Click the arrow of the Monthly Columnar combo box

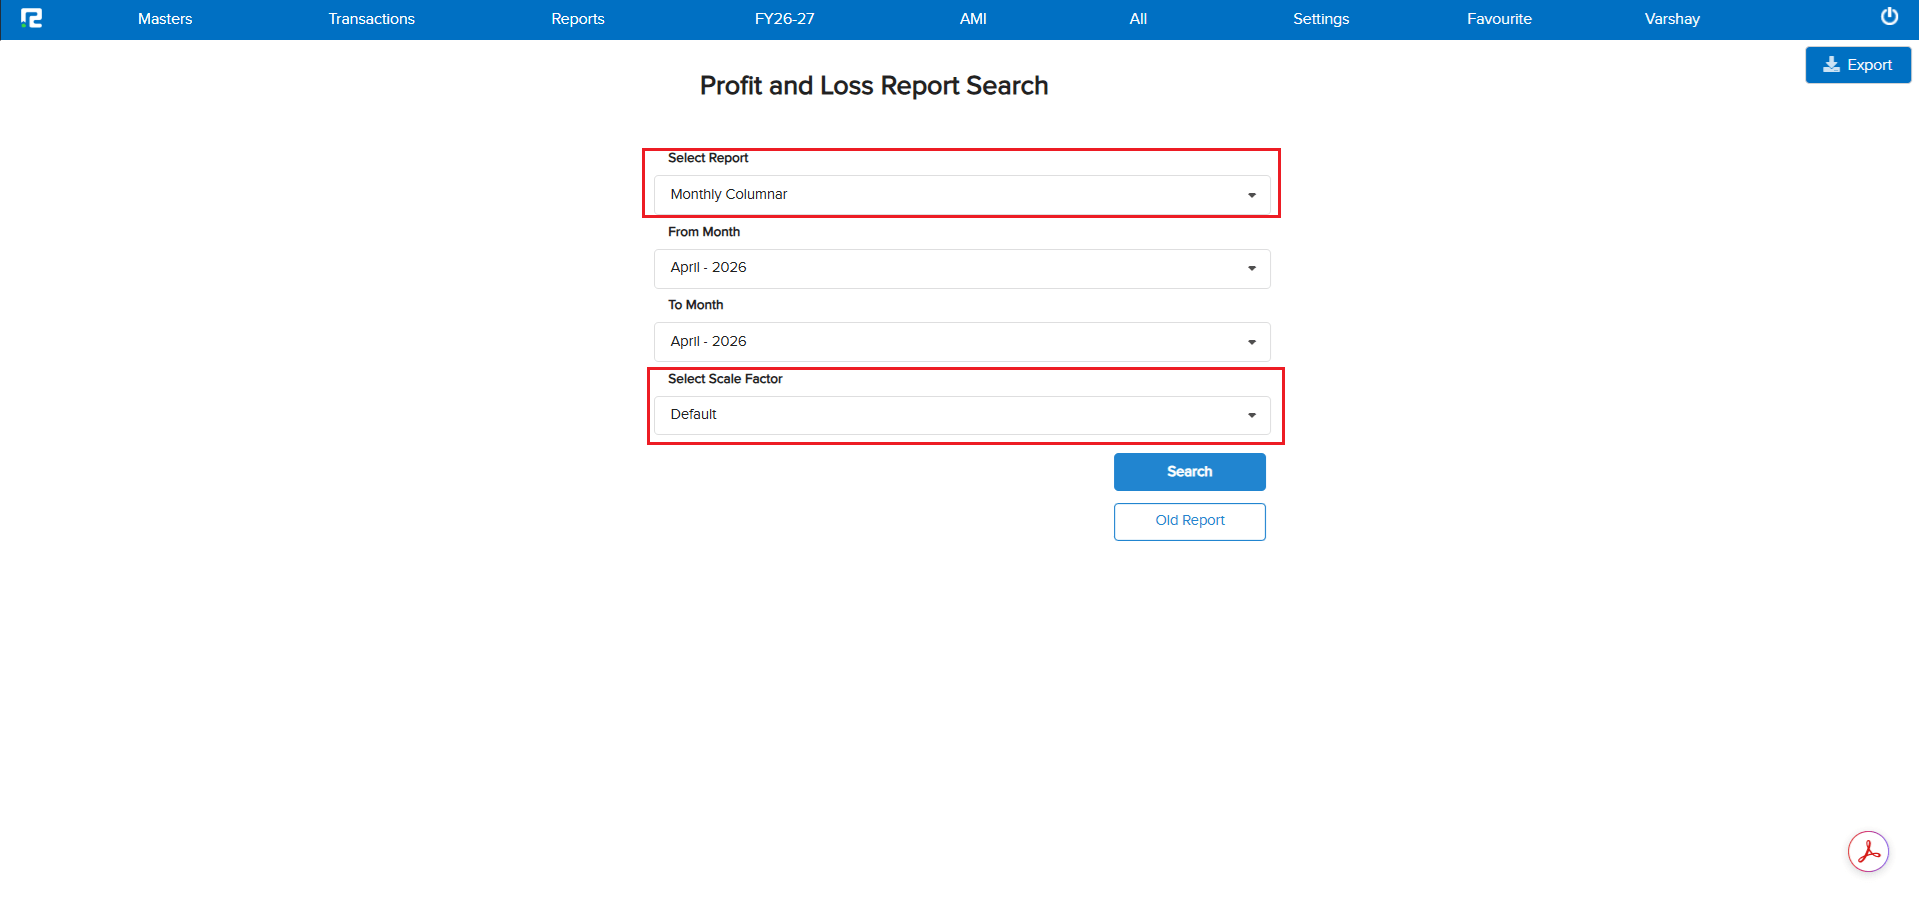coord(1252,195)
